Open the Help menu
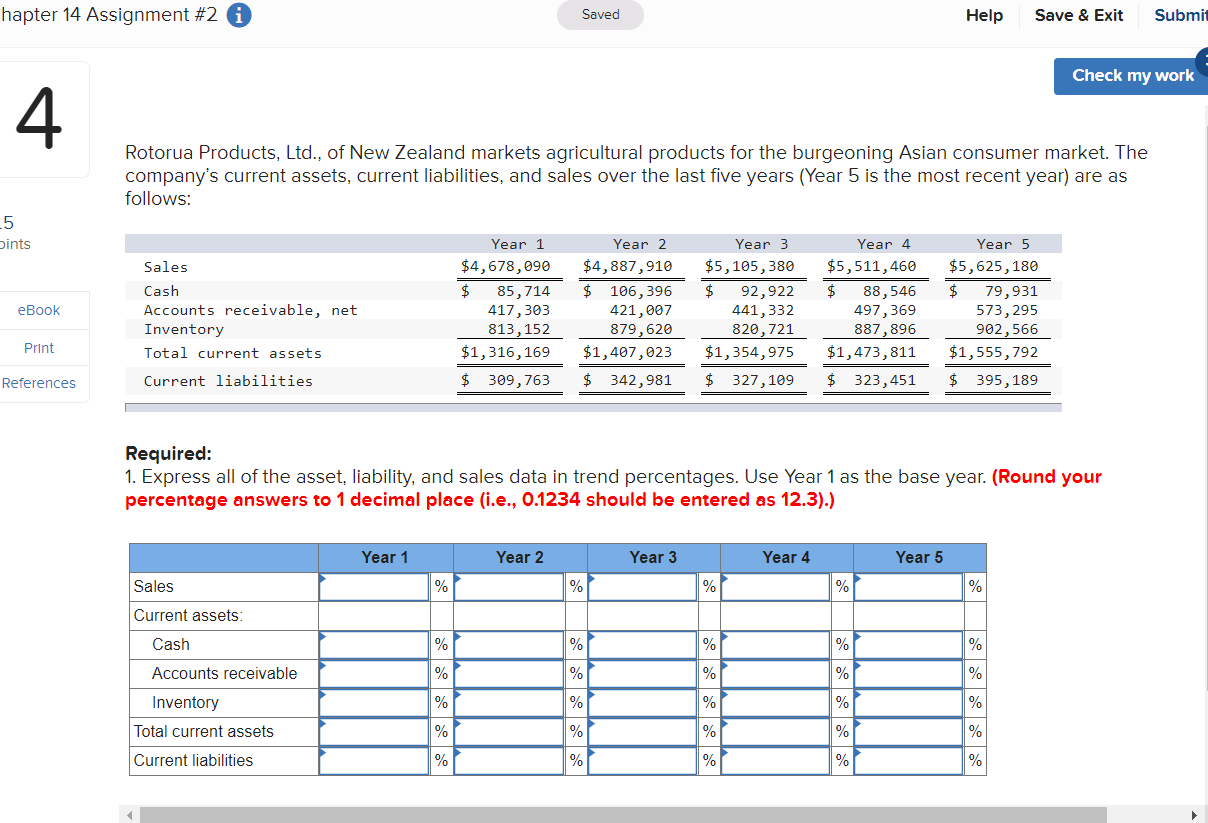 (984, 15)
